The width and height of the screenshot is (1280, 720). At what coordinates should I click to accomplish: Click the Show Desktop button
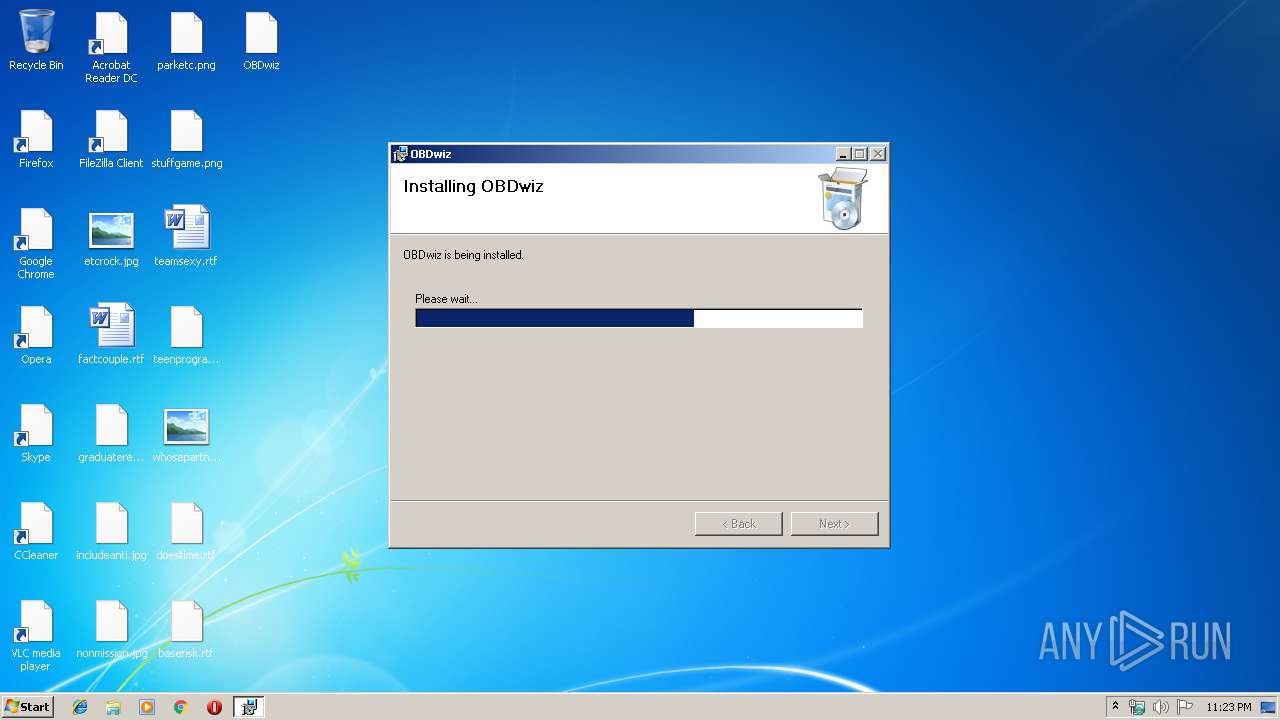point(1269,707)
